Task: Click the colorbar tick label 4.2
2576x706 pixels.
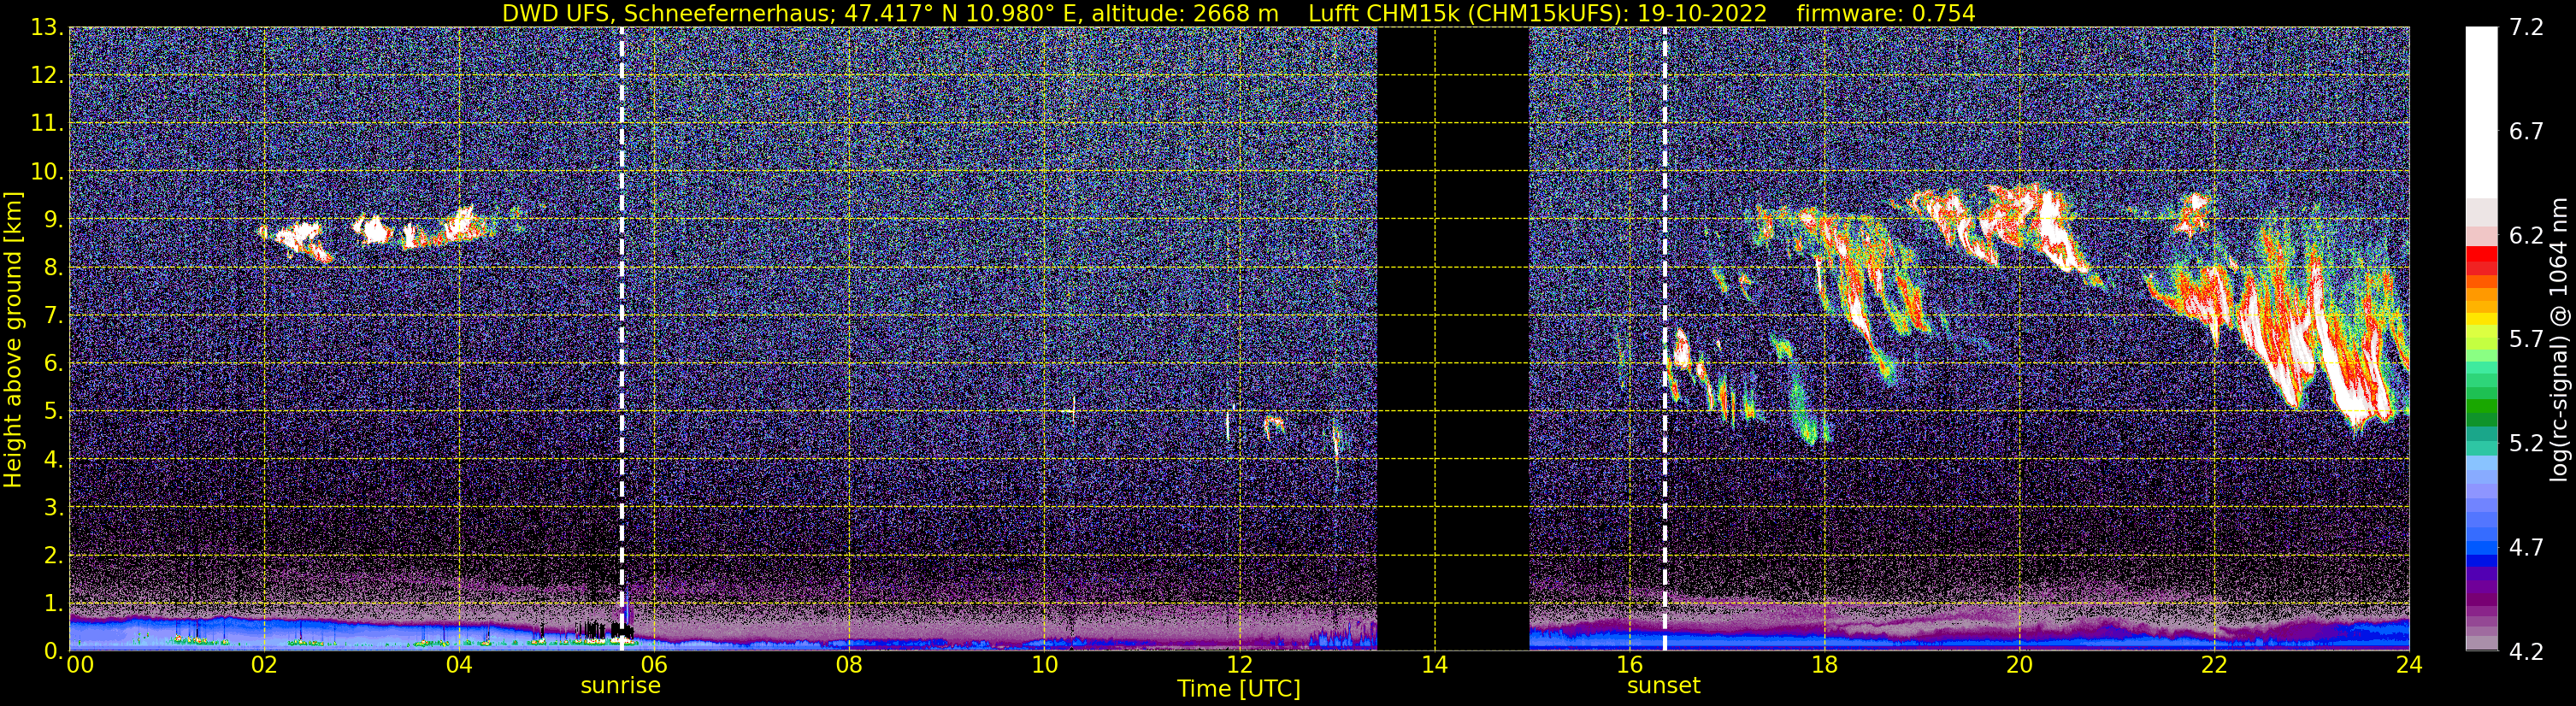Action: tap(2527, 652)
